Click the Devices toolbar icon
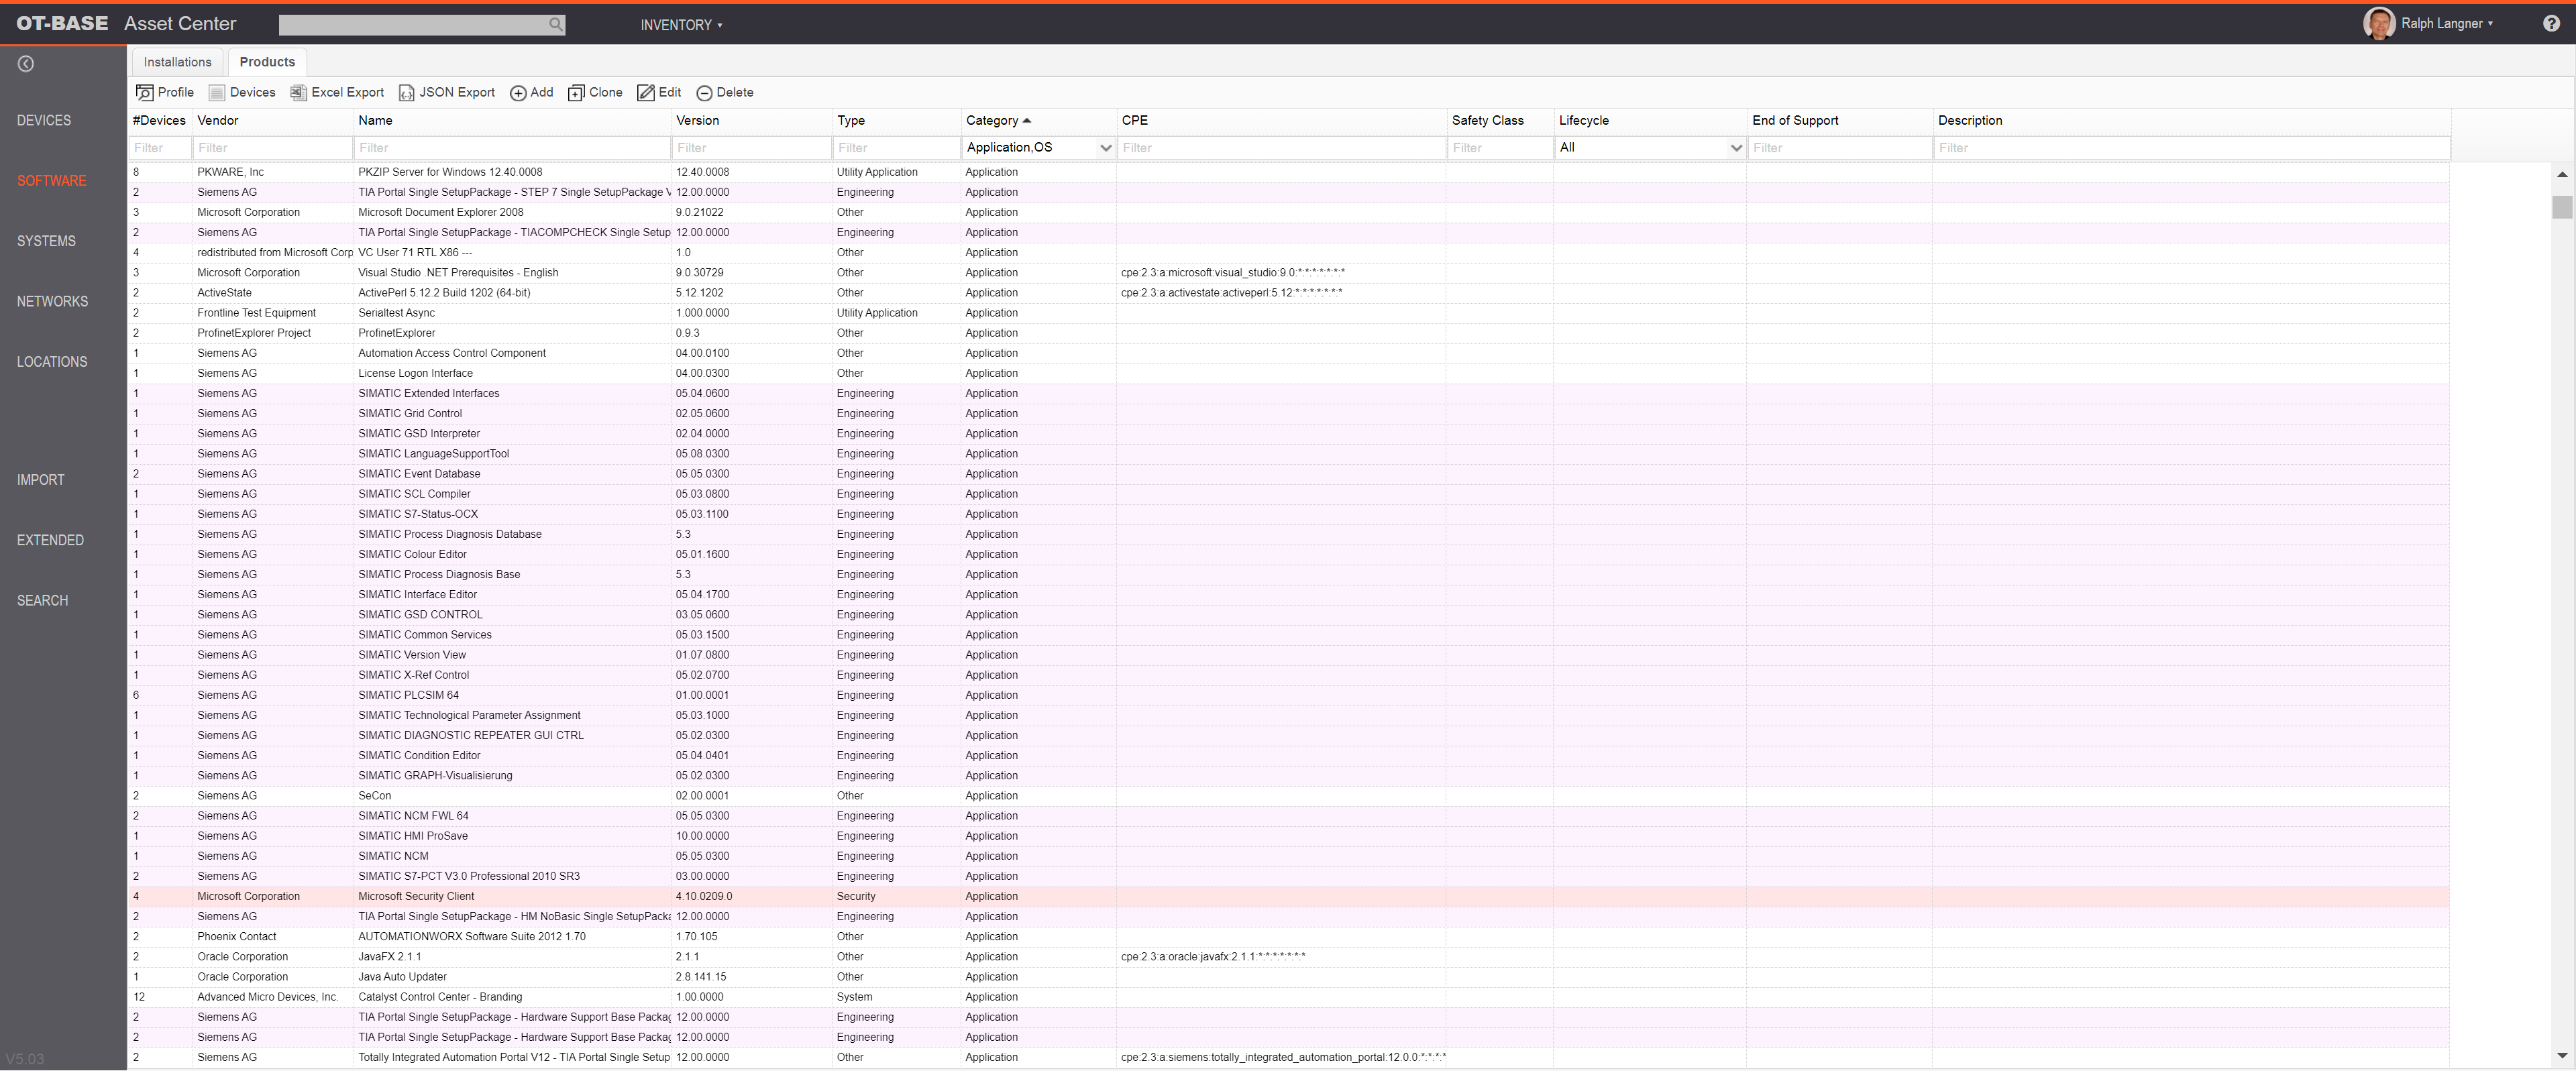Screen dimensions: 2576x1073 coord(217,93)
